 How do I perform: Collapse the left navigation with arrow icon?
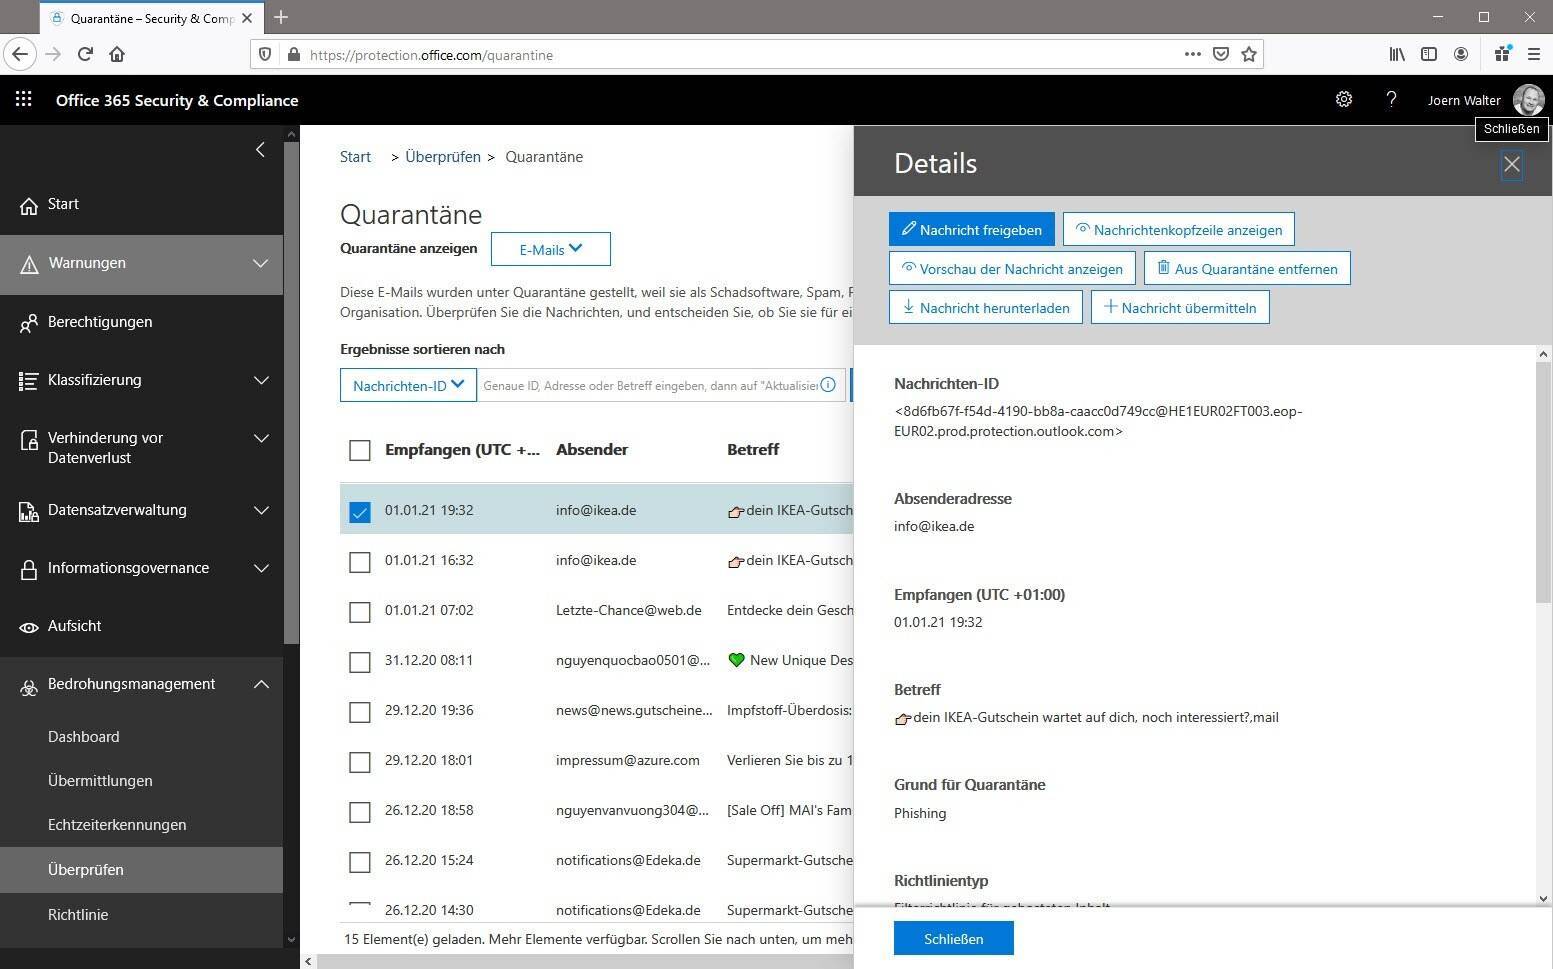(x=260, y=150)
